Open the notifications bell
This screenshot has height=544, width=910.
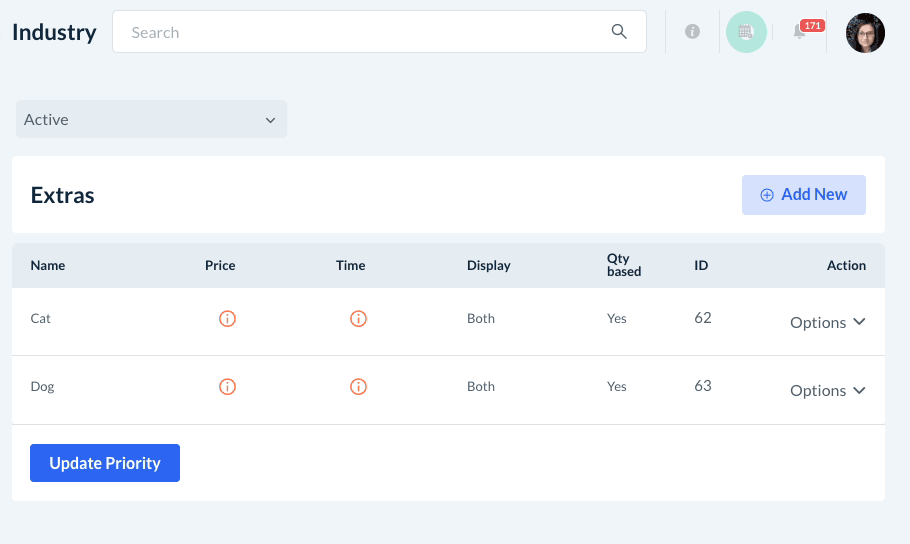800,32
